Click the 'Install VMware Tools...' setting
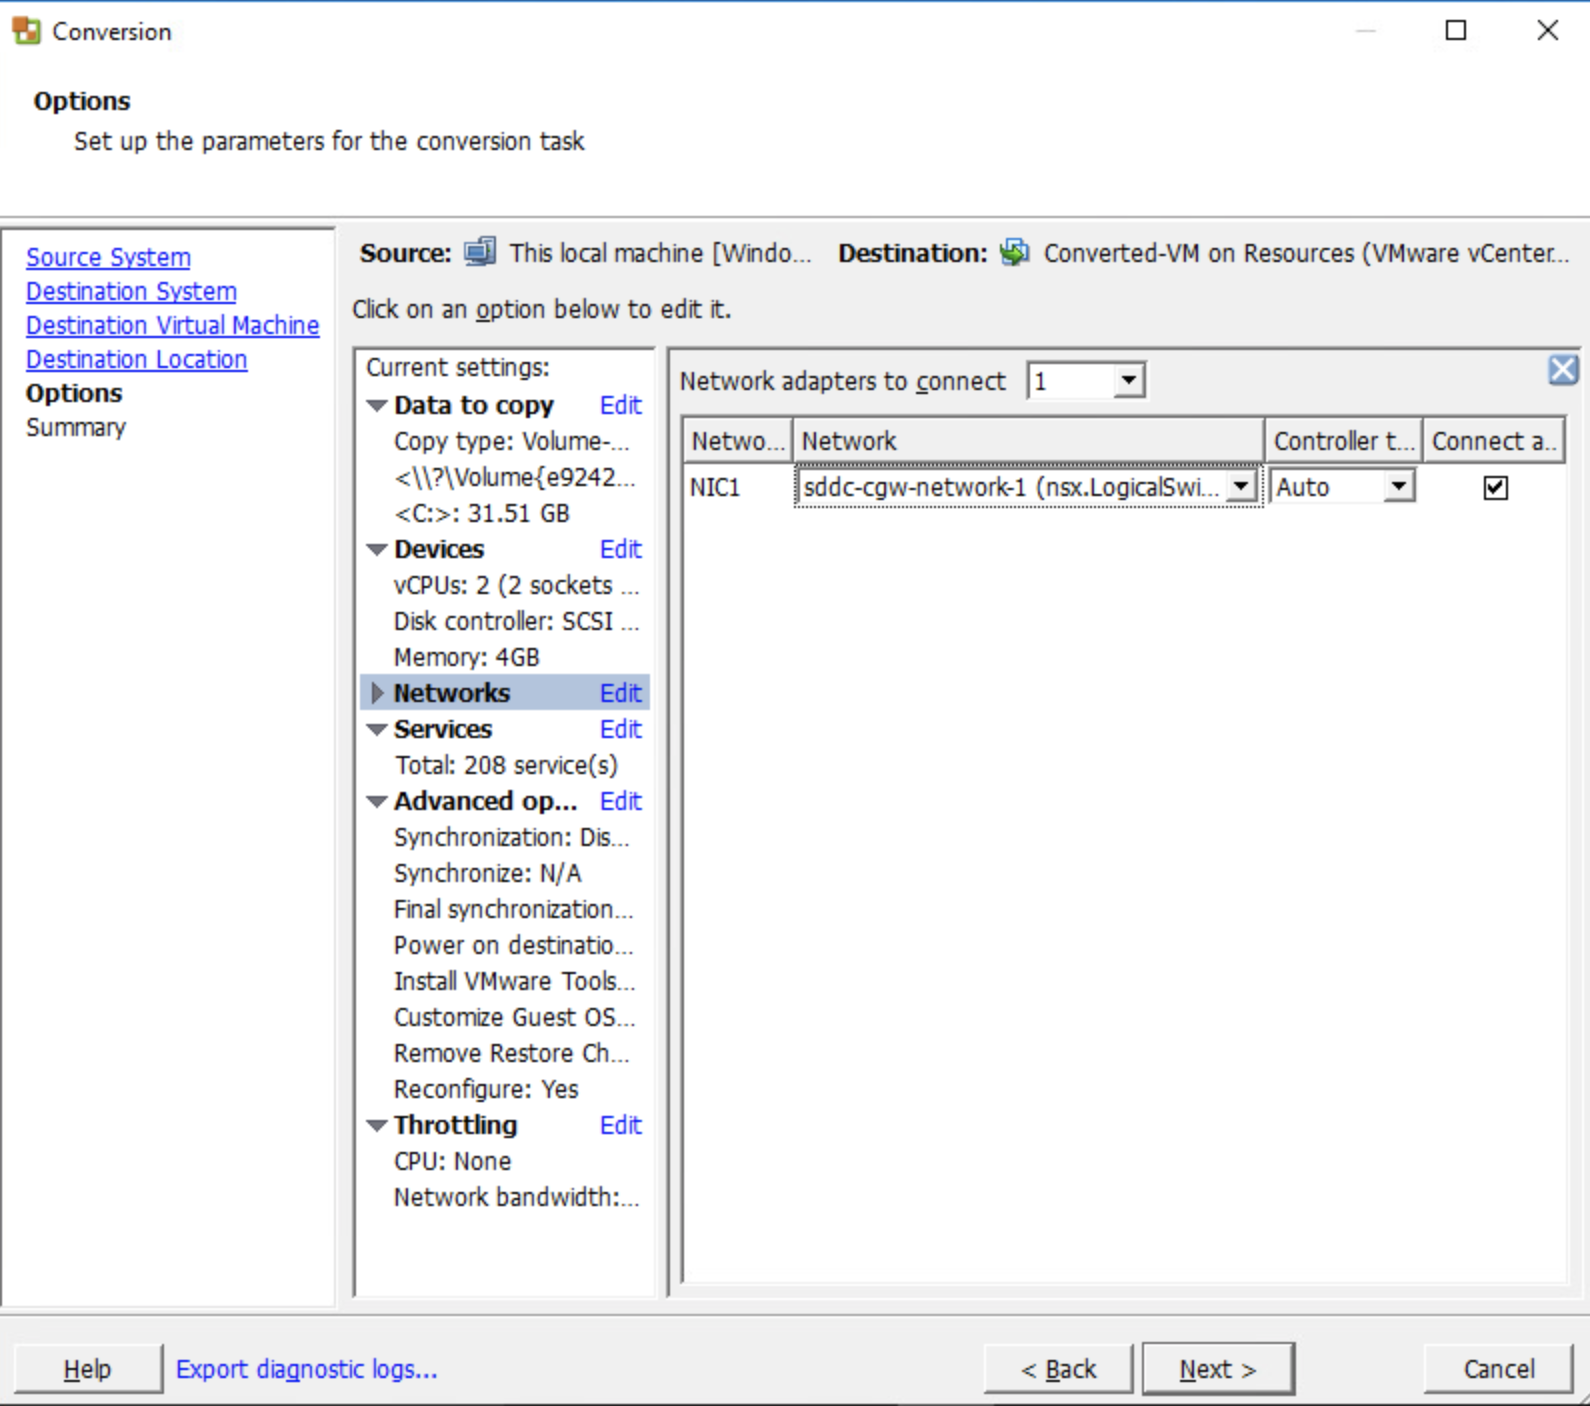Image resolution: width=1590 pixels, height=1406 pixels. 514,981
